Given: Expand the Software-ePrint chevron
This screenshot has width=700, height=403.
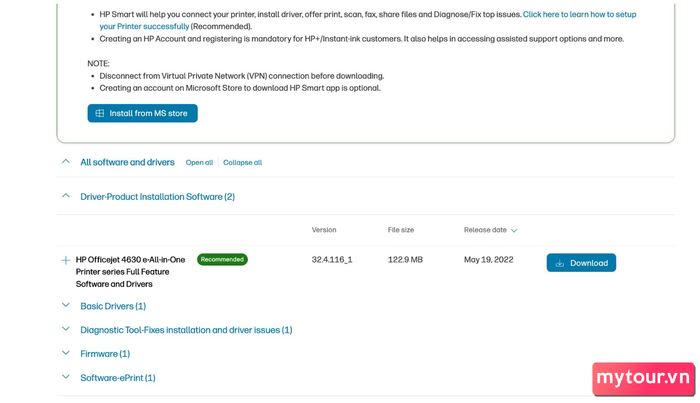Looking at the screenshot, I should pyautogui.click(x=66, y=377).
